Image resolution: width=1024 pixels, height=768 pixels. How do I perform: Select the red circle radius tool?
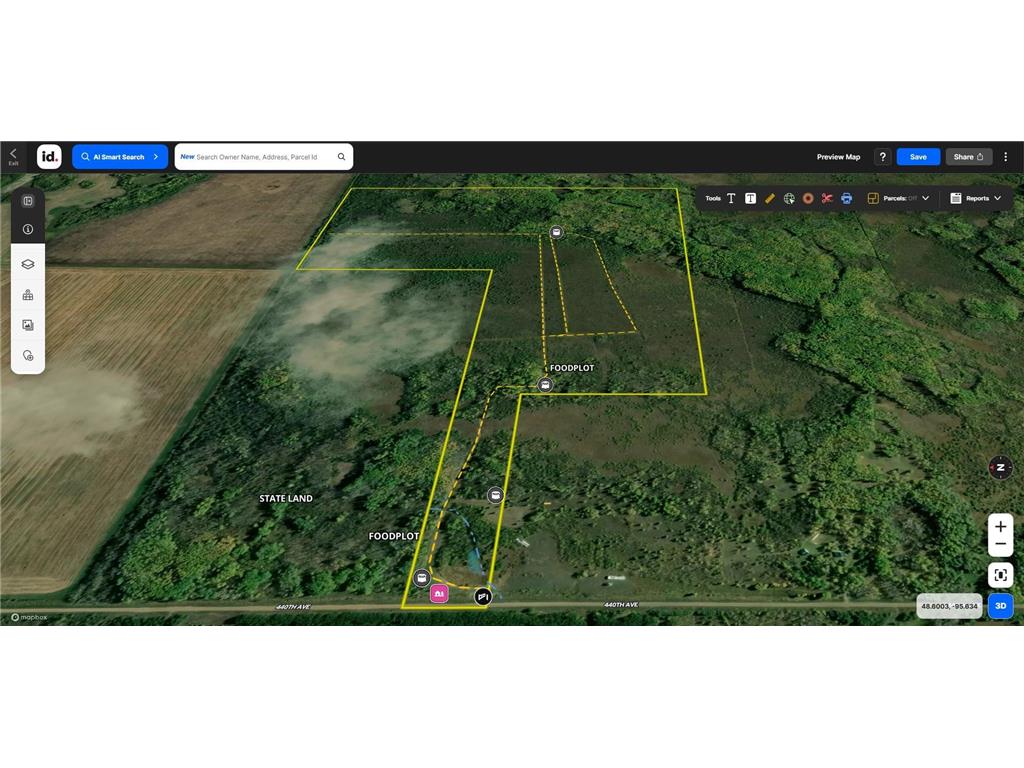808,199
